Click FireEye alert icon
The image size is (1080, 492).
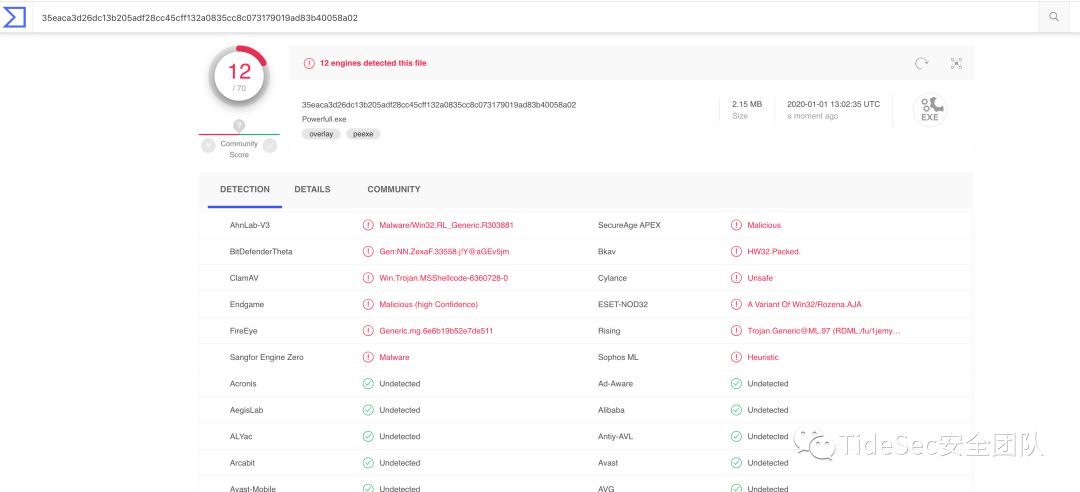coord(368,331)
